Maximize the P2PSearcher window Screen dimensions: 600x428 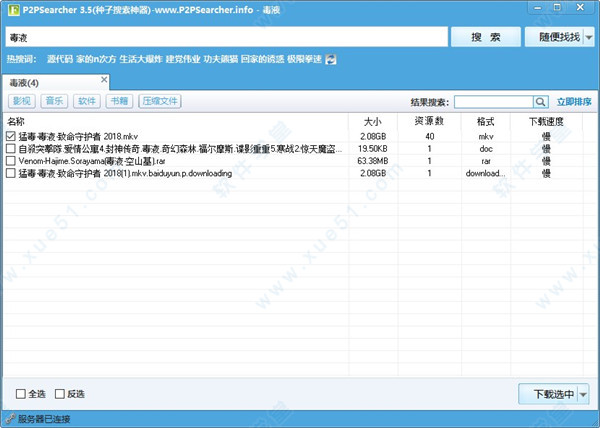pos(558,7)
